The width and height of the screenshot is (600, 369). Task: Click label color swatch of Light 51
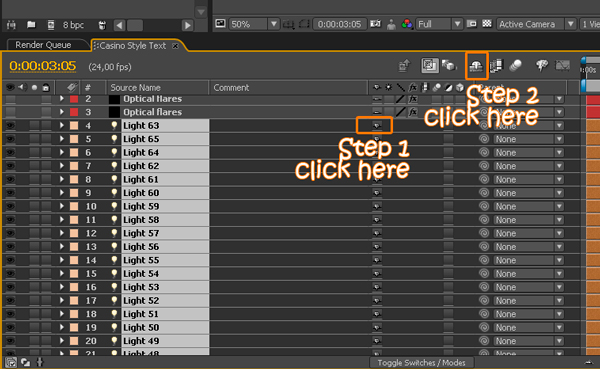pos(74,314)
